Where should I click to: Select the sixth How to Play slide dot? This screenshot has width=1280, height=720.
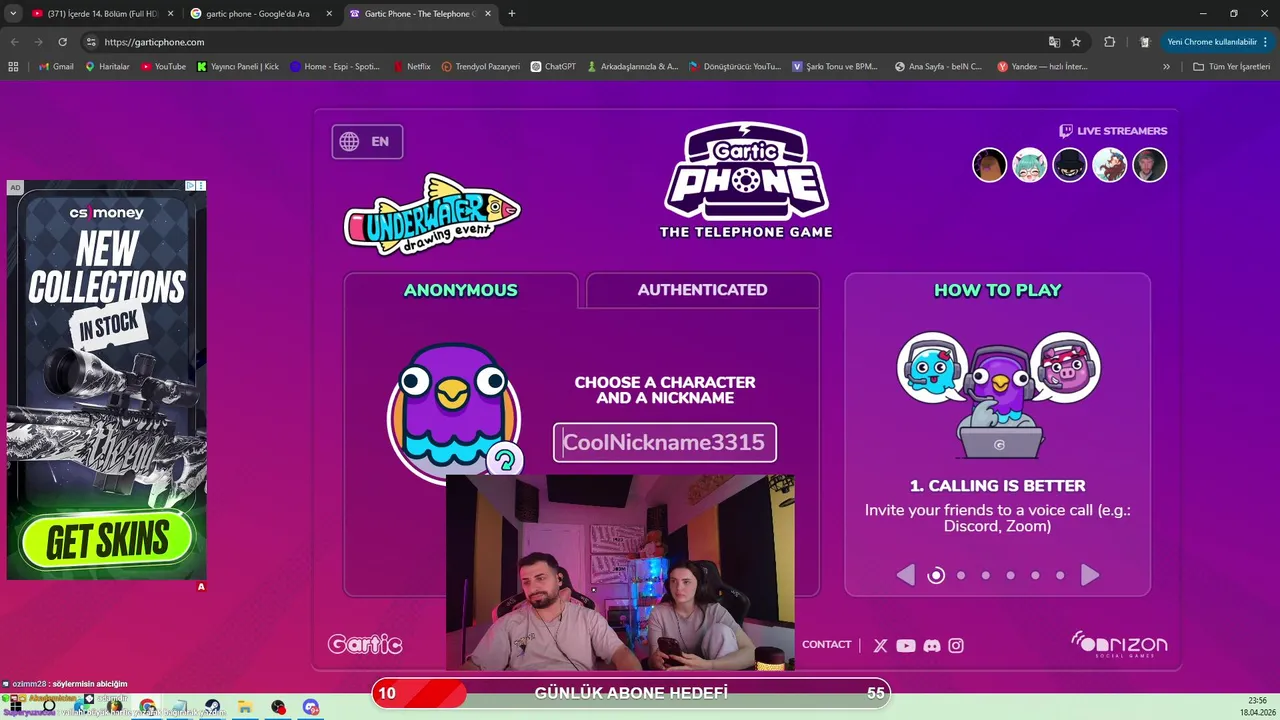(1060, 575)
